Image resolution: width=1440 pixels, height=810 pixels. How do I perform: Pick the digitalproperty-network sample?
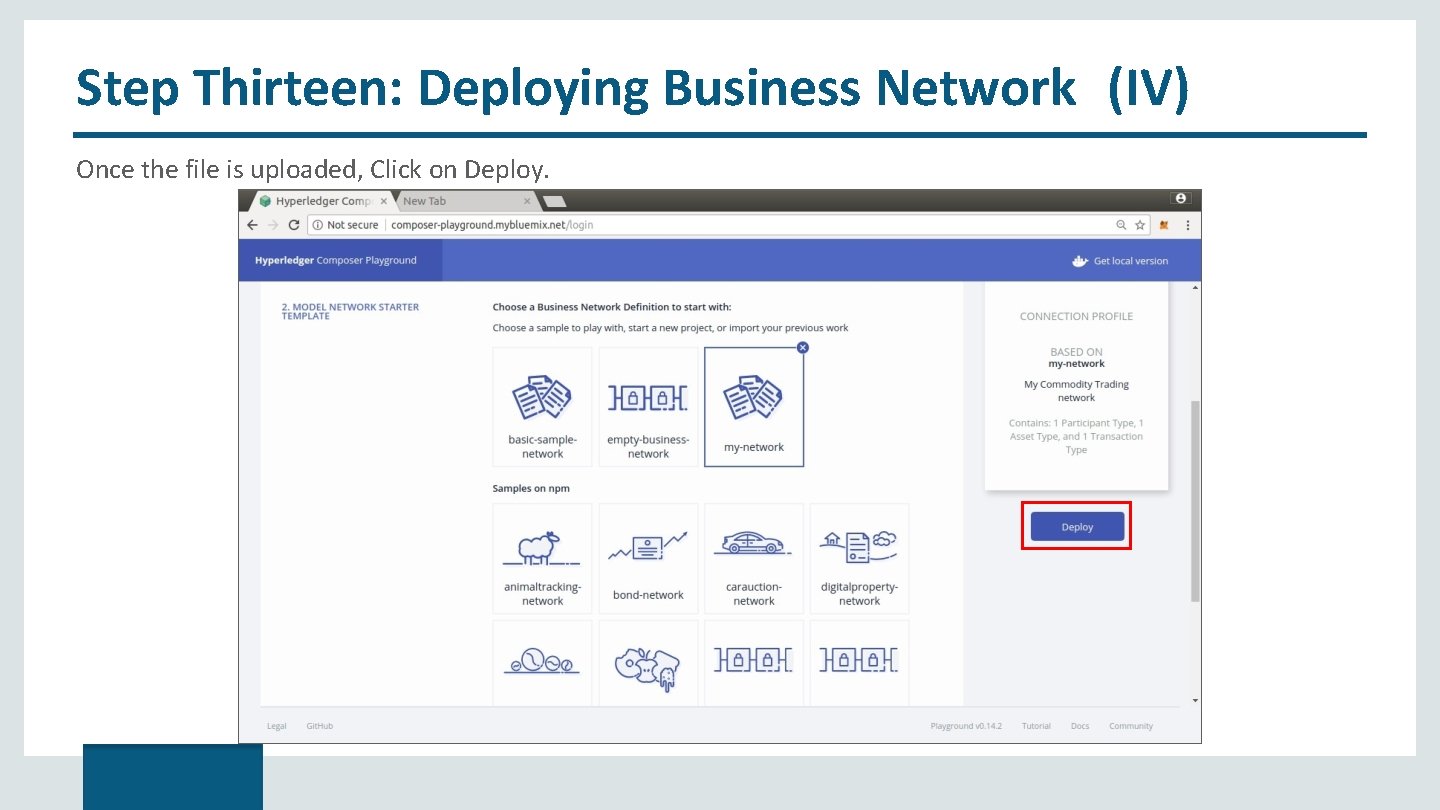click(x=859, y=559)
